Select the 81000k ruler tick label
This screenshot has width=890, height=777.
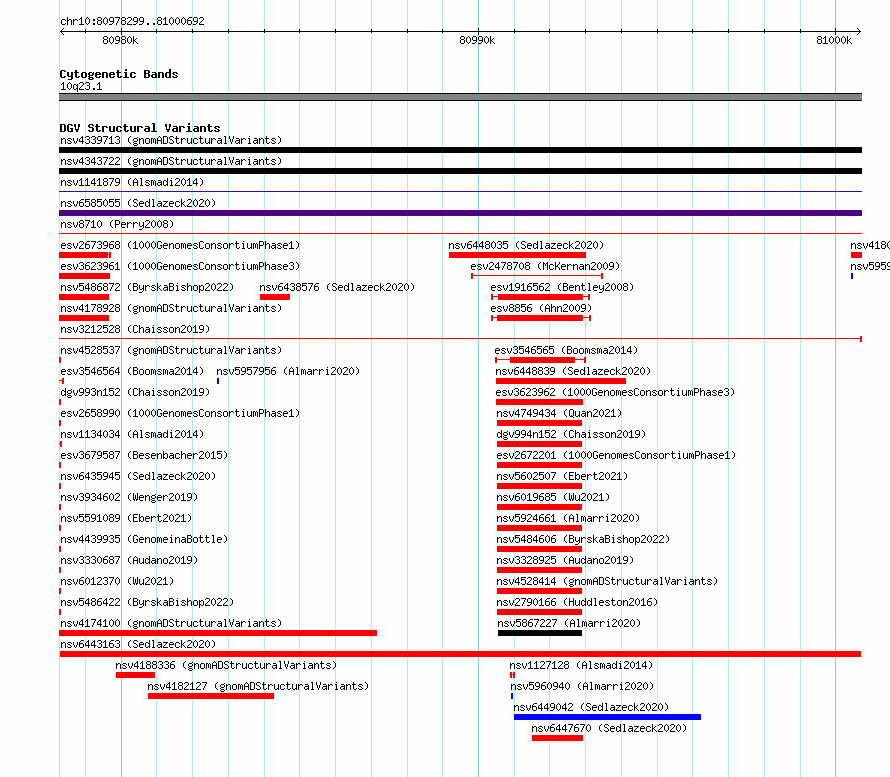tap(834, 40)
